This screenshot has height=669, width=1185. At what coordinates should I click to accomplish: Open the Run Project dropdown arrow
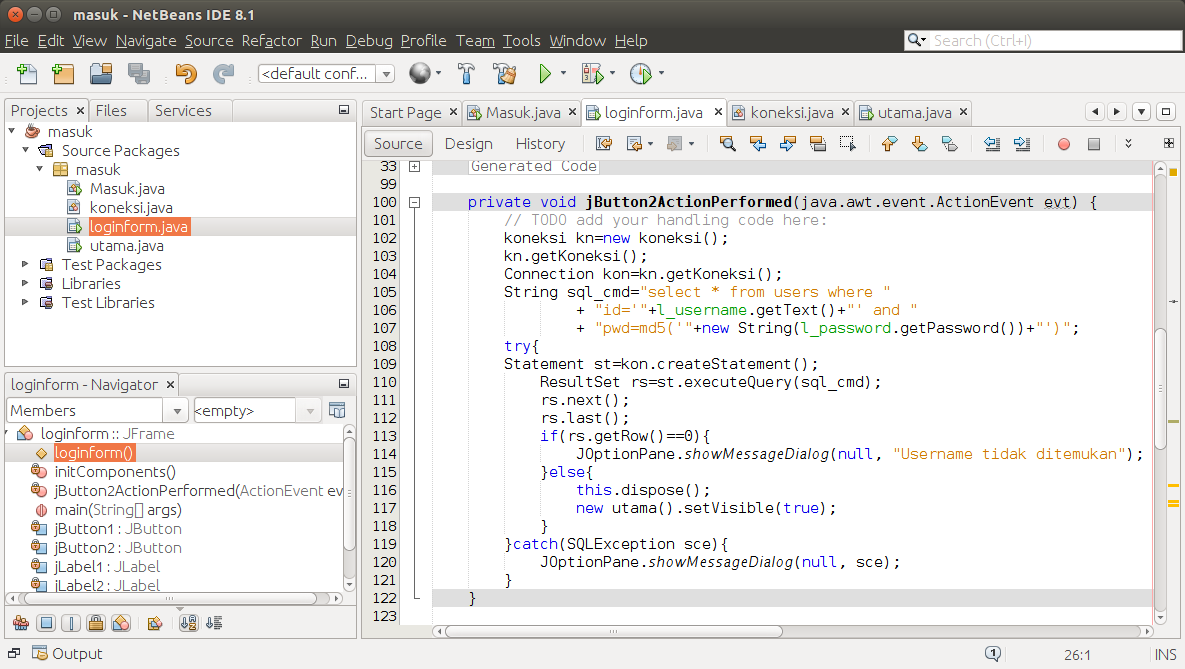click(563, 73)
